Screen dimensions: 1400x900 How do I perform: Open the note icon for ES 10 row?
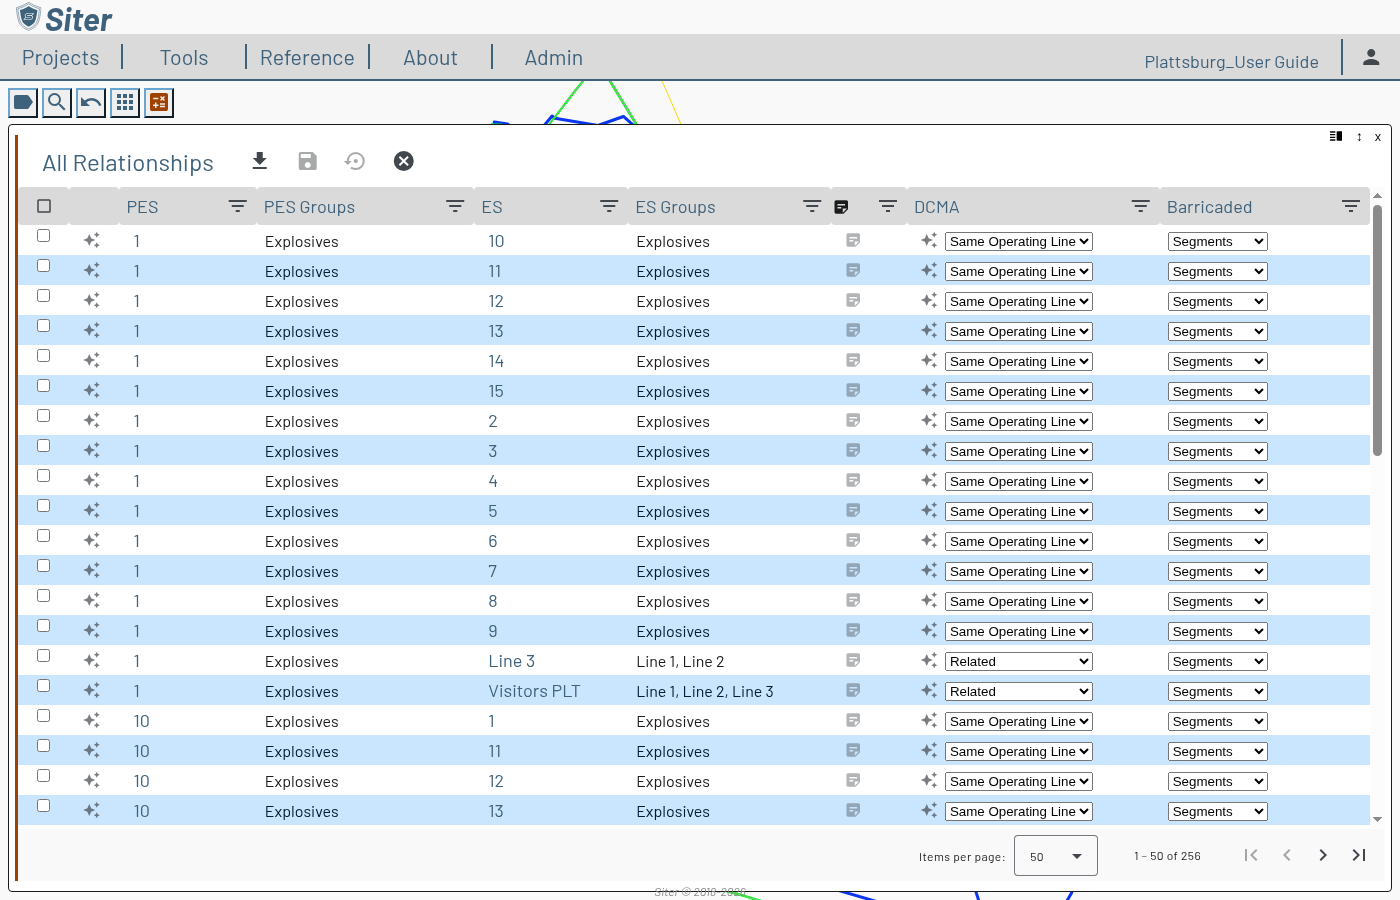pyautogui.click(x=853, y=240)
